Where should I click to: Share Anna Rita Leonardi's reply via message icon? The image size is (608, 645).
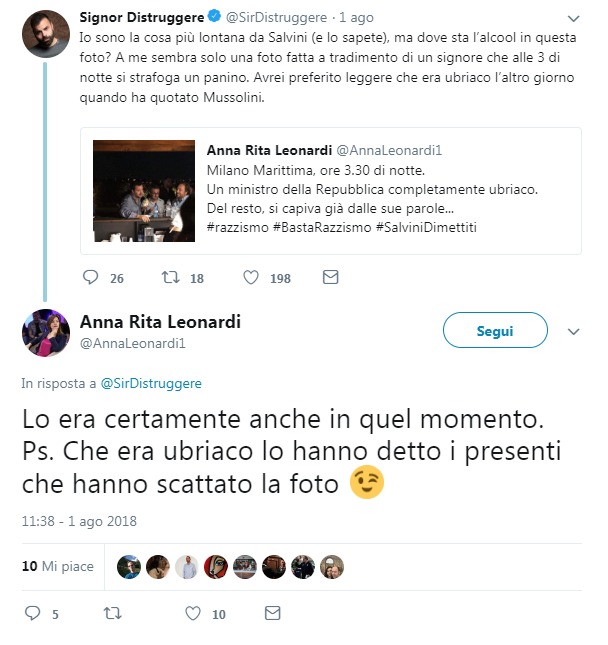pyautogui.click(x=272, y=613)
